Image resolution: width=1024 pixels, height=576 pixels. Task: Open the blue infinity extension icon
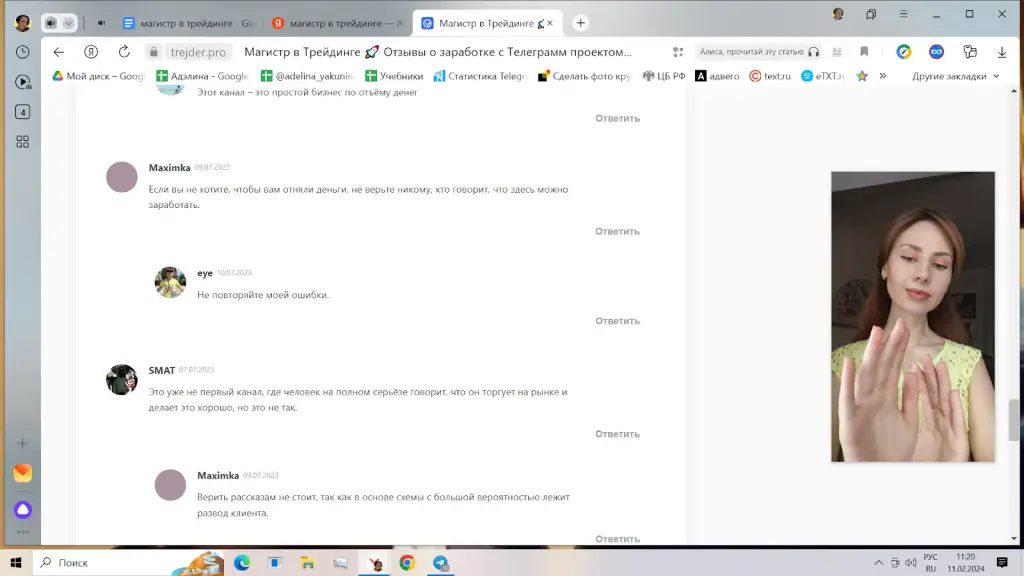936,52
